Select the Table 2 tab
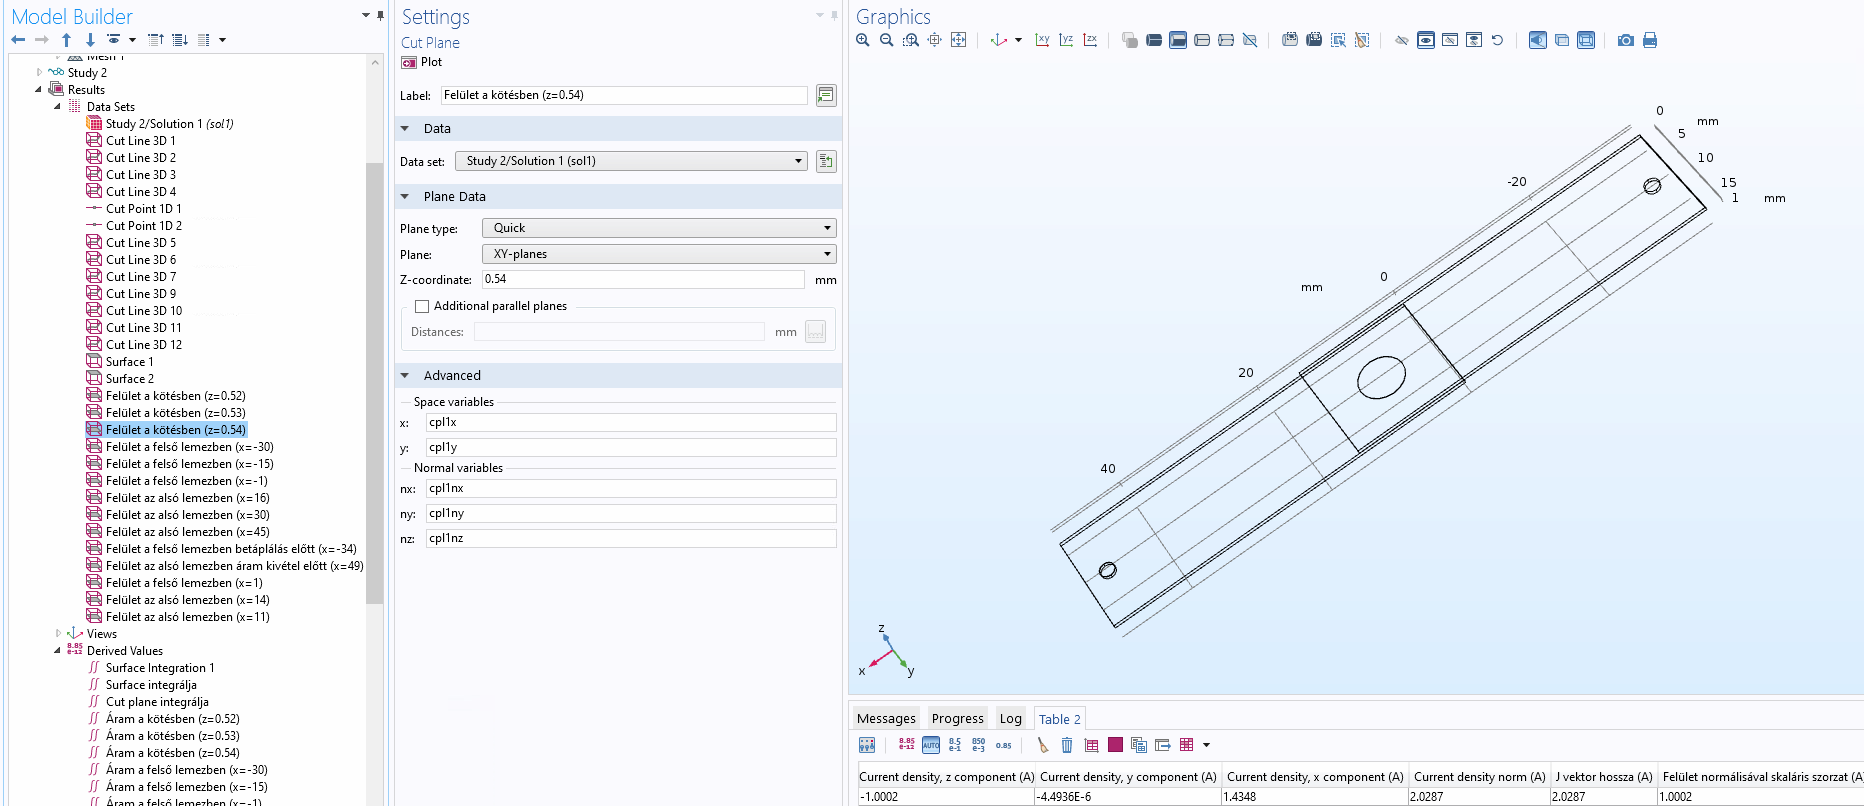The image size is (1864, 806). [1059, 719]
